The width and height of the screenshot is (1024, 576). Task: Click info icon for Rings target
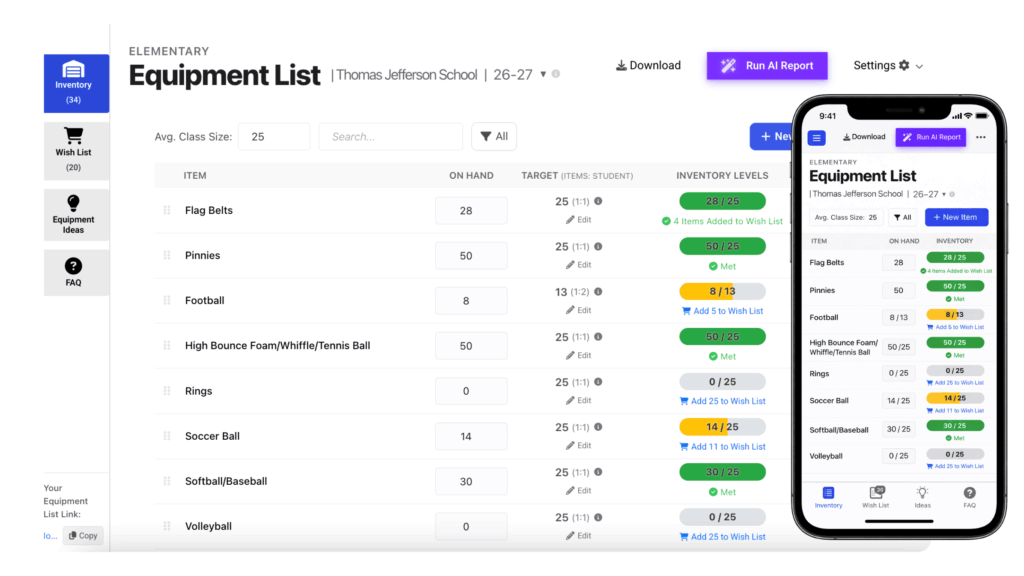click(598, 381)
